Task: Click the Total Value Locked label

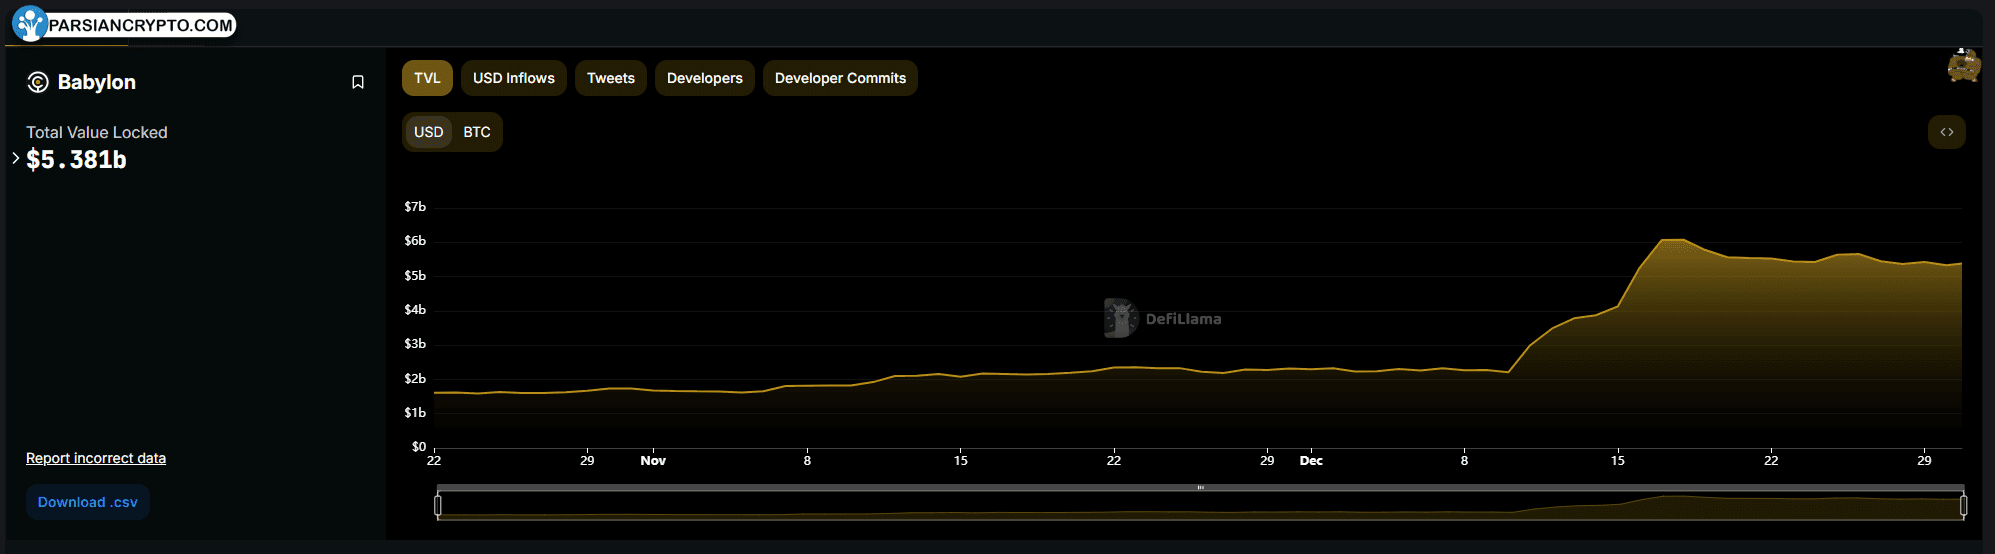Action: point(97,132)
